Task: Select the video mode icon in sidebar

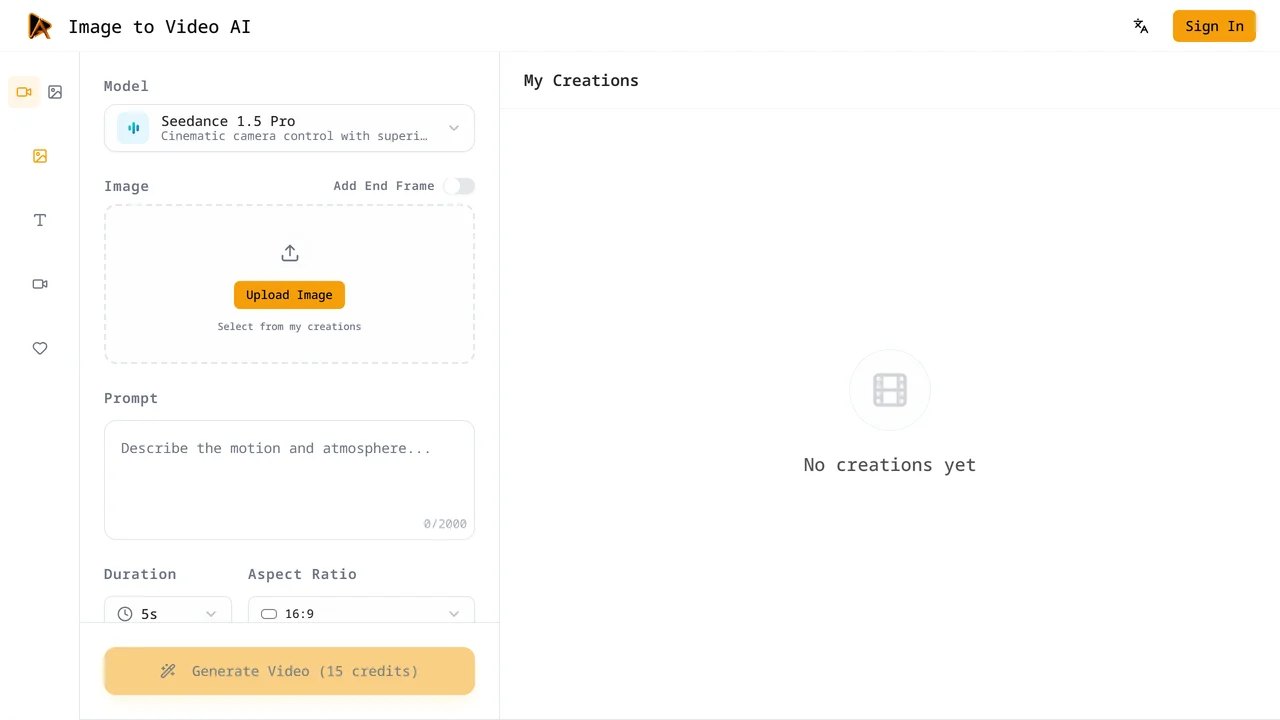Action: [x=24, y=92]
